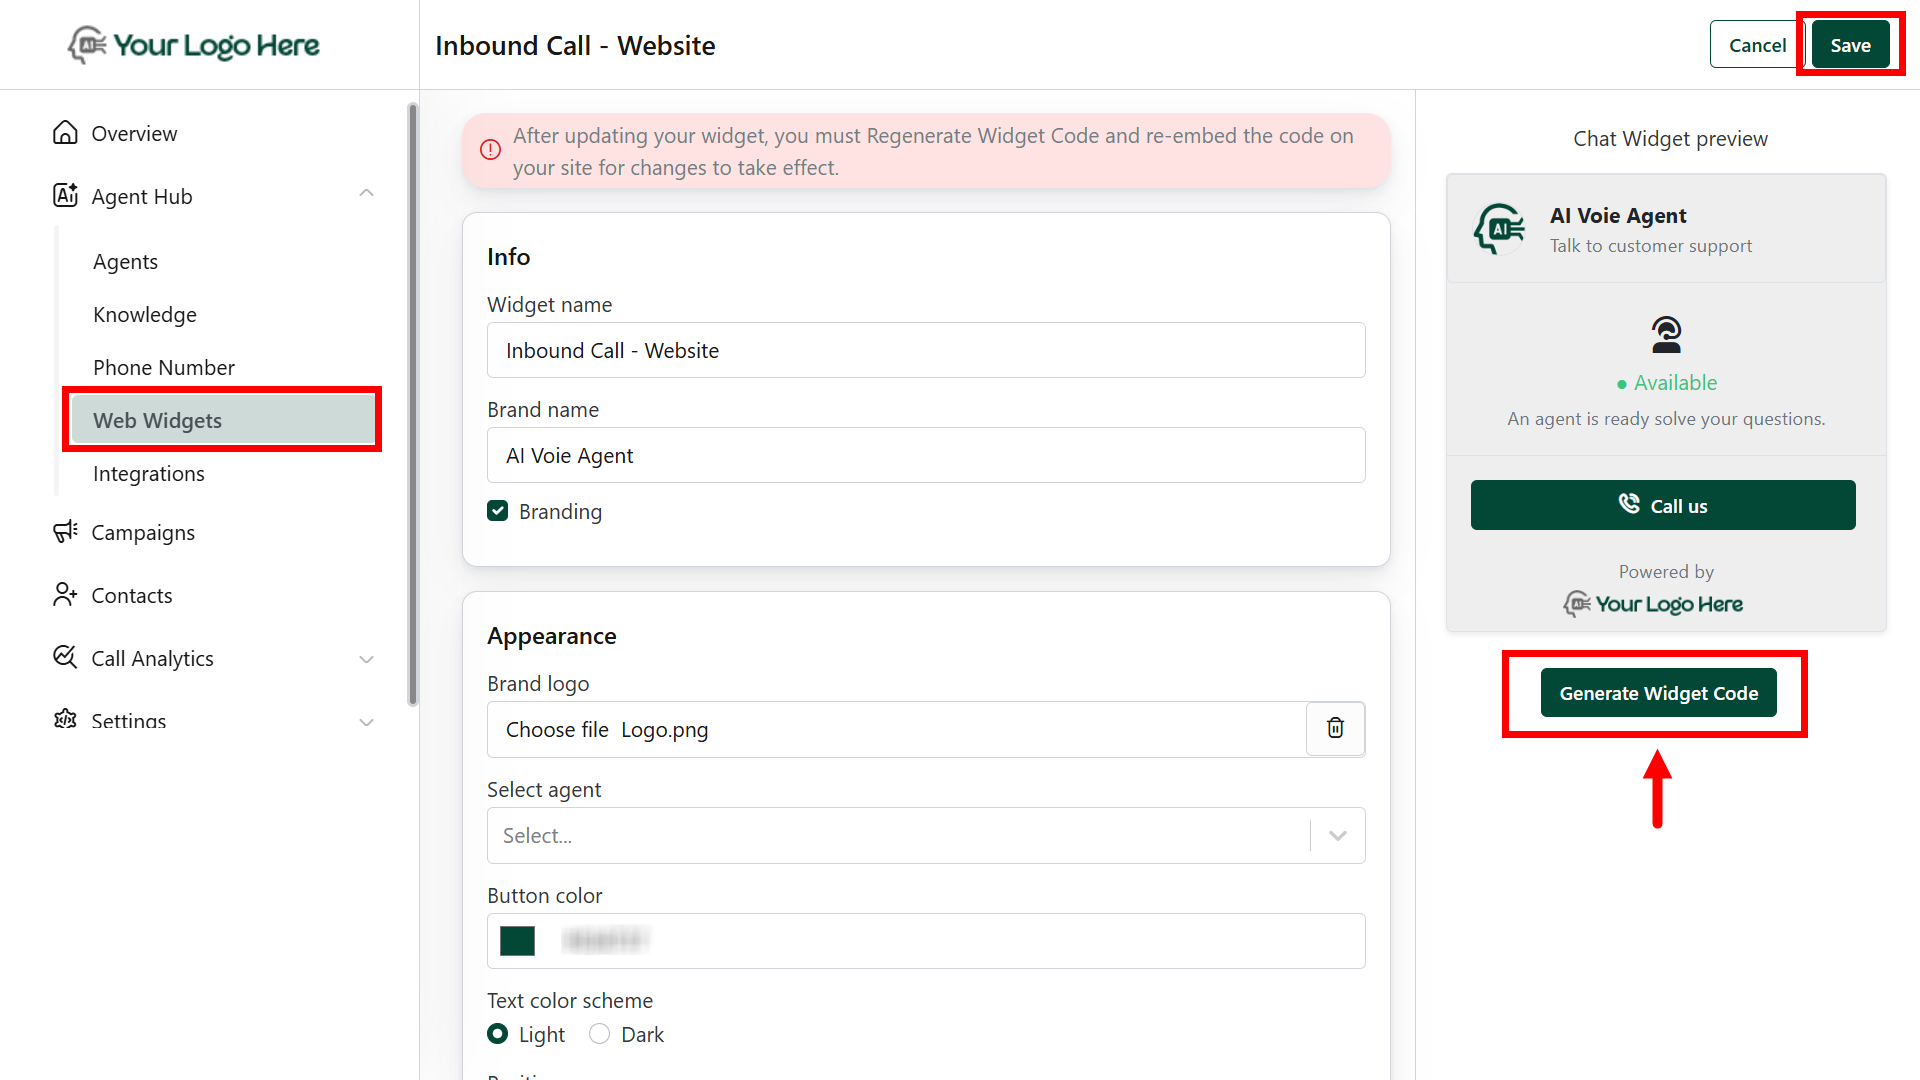Expand the Call Analytics submenu
1920x1080 pixels.
tap(366, 659)
